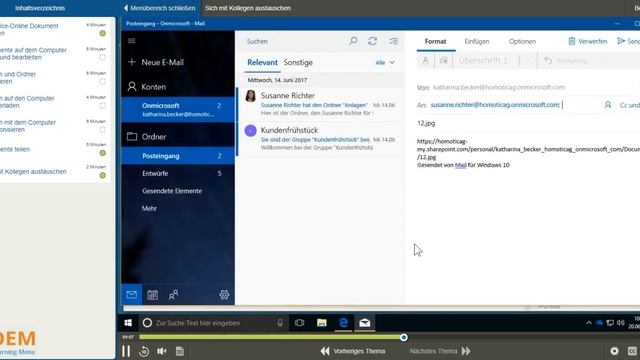The image size is (640, 360).
Task: Toggle checkbox for 'auf dem Computer und bearbeiten' topic
Action: point(102,57)
